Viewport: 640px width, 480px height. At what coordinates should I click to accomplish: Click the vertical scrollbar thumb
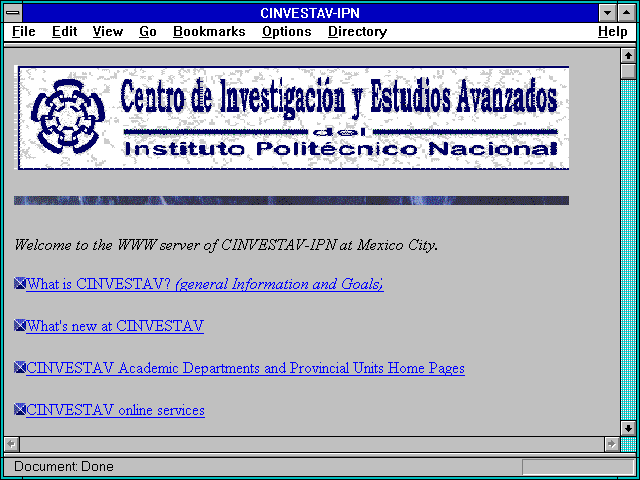[628, 72]
